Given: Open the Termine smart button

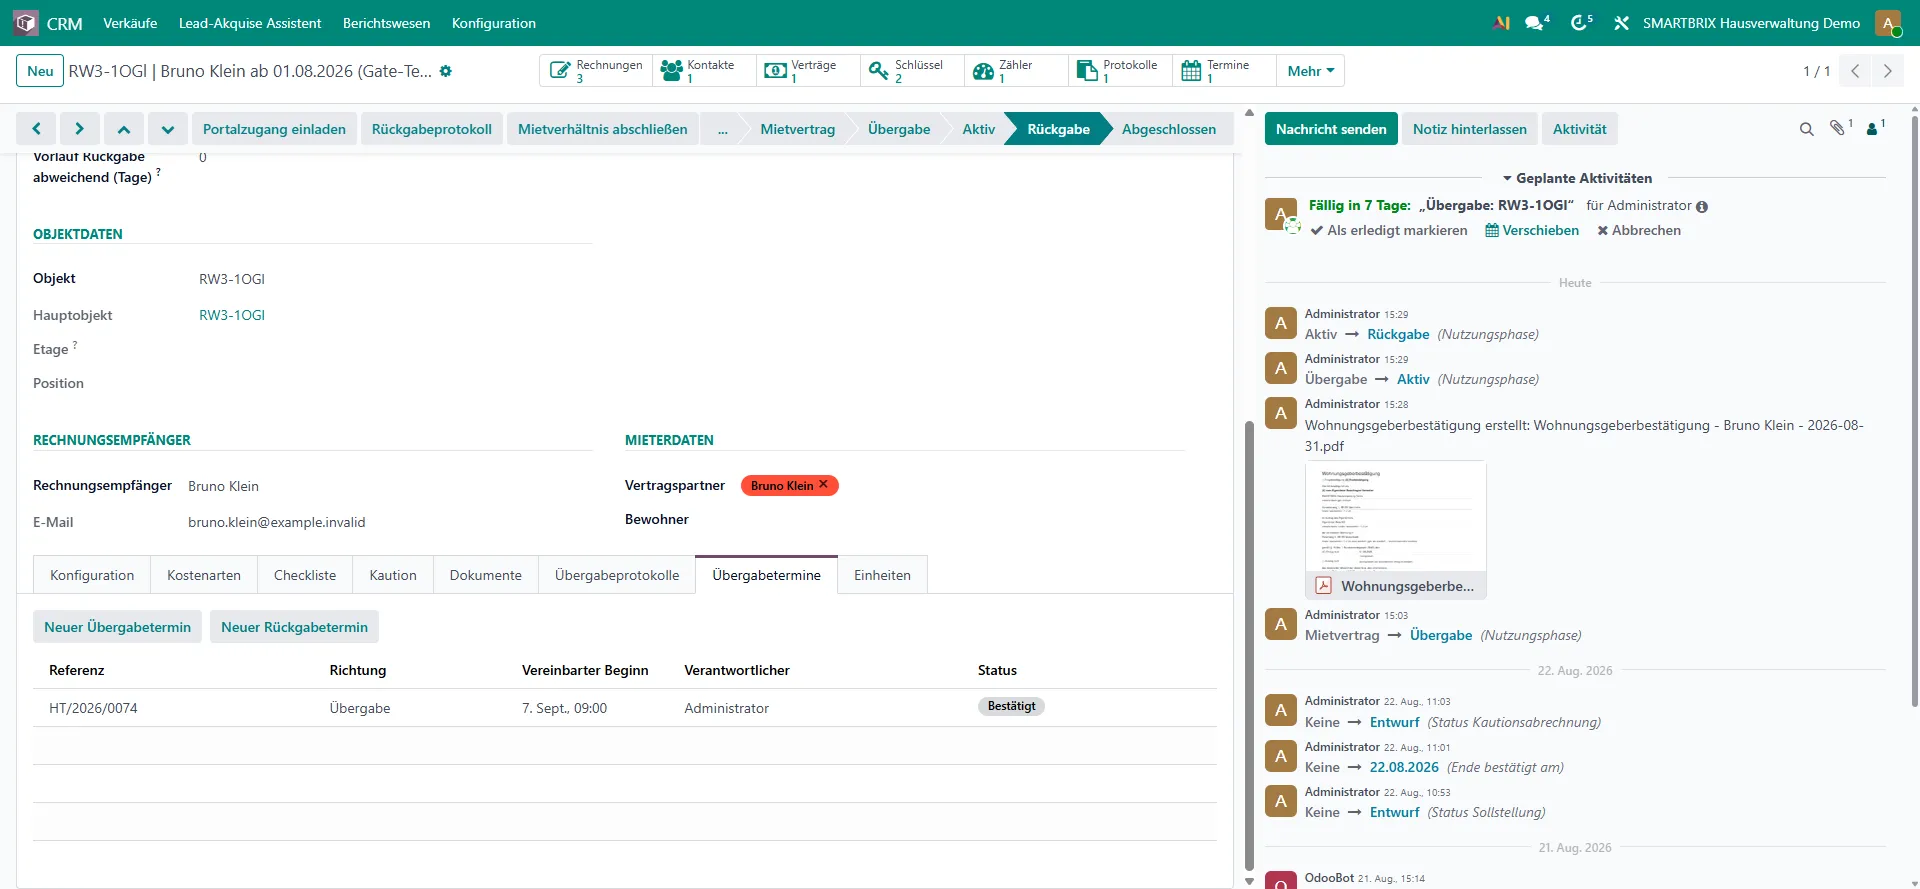Looking at the screenshot, I should coord(1224,71).
